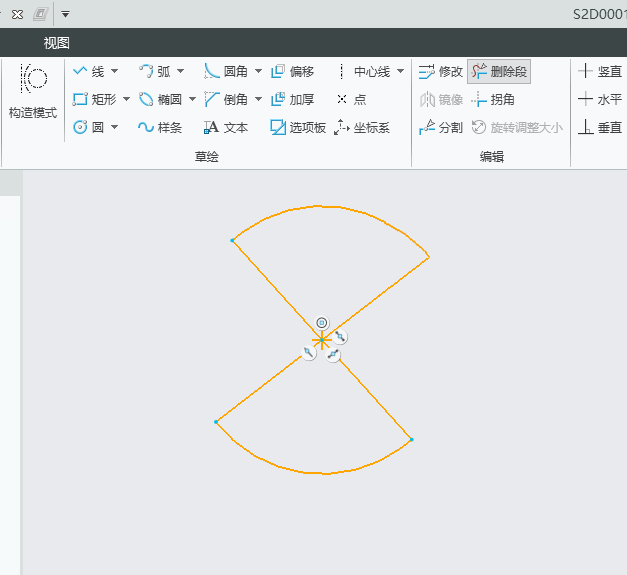
Task: Select the lower arc's right cyan endpoint
Action: point(411,439)
